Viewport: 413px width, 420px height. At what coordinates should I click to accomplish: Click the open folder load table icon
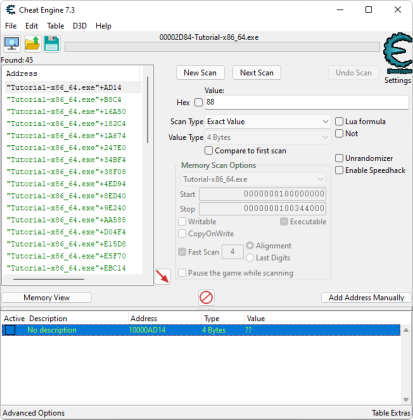tap(32, 44)
